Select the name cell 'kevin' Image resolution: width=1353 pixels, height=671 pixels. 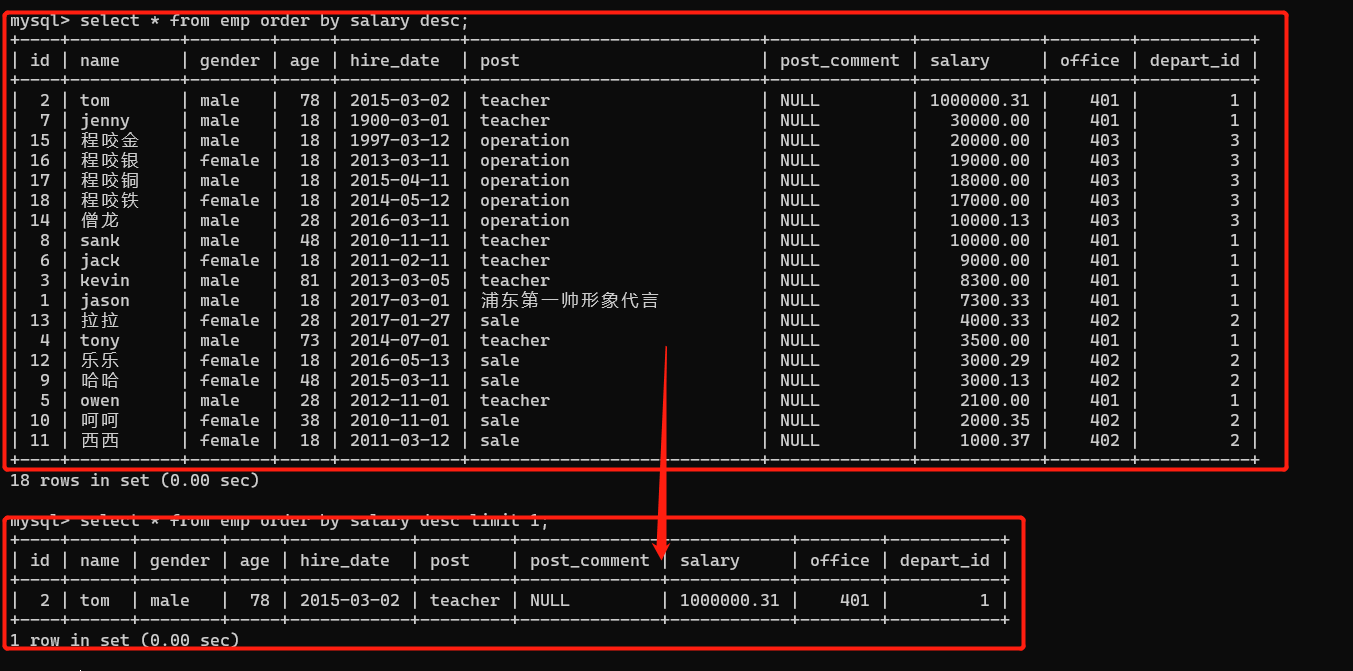tap(105, 280)
